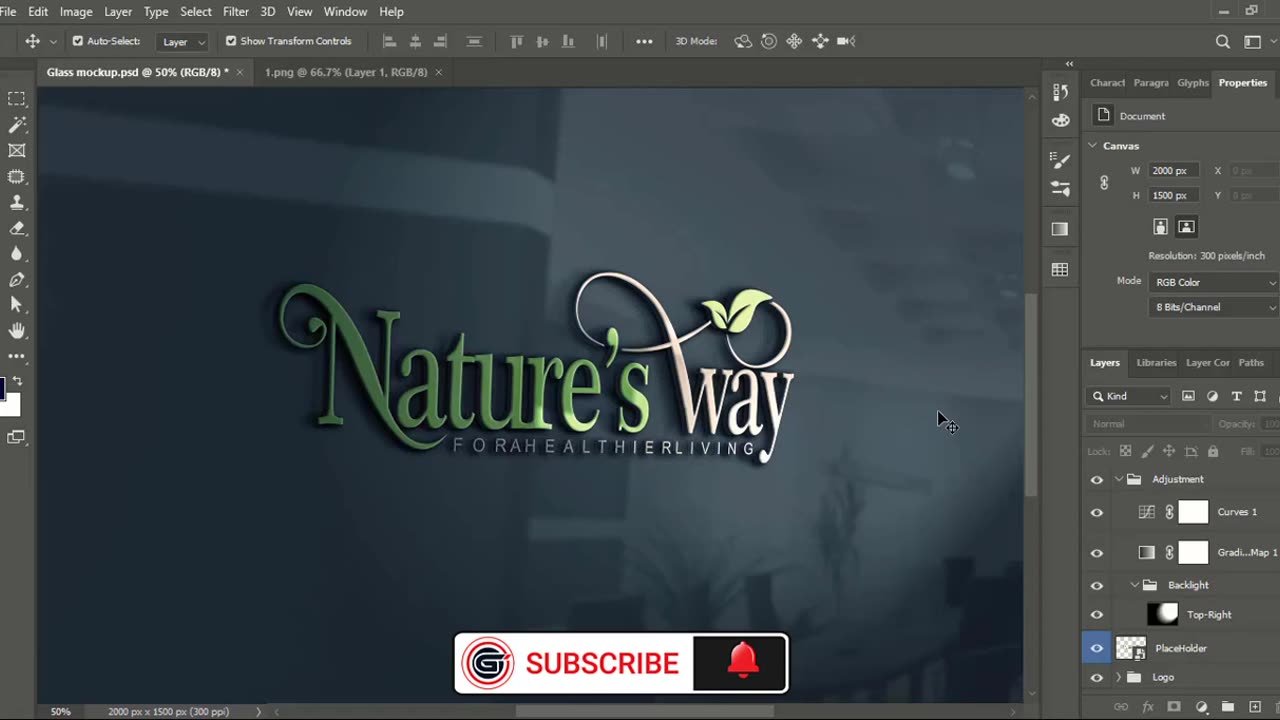Hide the Top-Right layer
Image resolution: width=1280 pixels, height=720 pixels.
[1097, 615]
